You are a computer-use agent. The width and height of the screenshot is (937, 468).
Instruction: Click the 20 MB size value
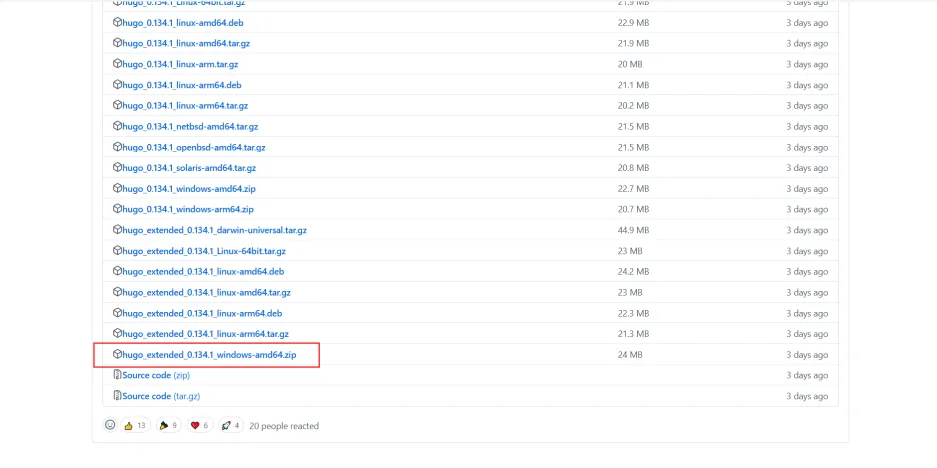pos(630,64)
